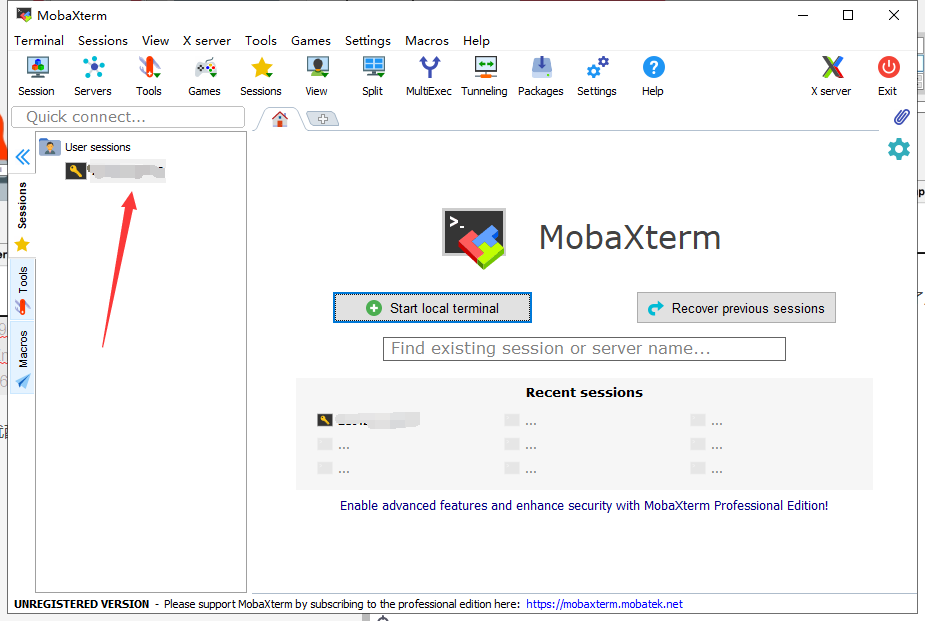This screenshot has width=925, height=621.
Task: Click the paperclip attach icon
Action: pyautogui.click(x=901, y=117)
